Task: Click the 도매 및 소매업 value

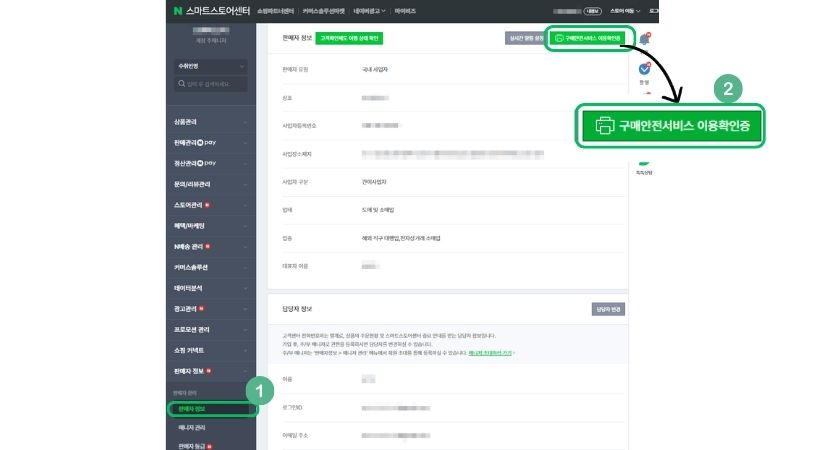Action: coord(378,210)
